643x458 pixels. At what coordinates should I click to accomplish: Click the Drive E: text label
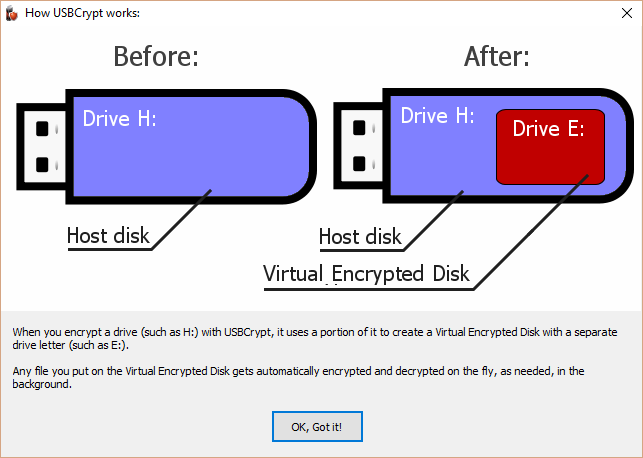point(549,129)
